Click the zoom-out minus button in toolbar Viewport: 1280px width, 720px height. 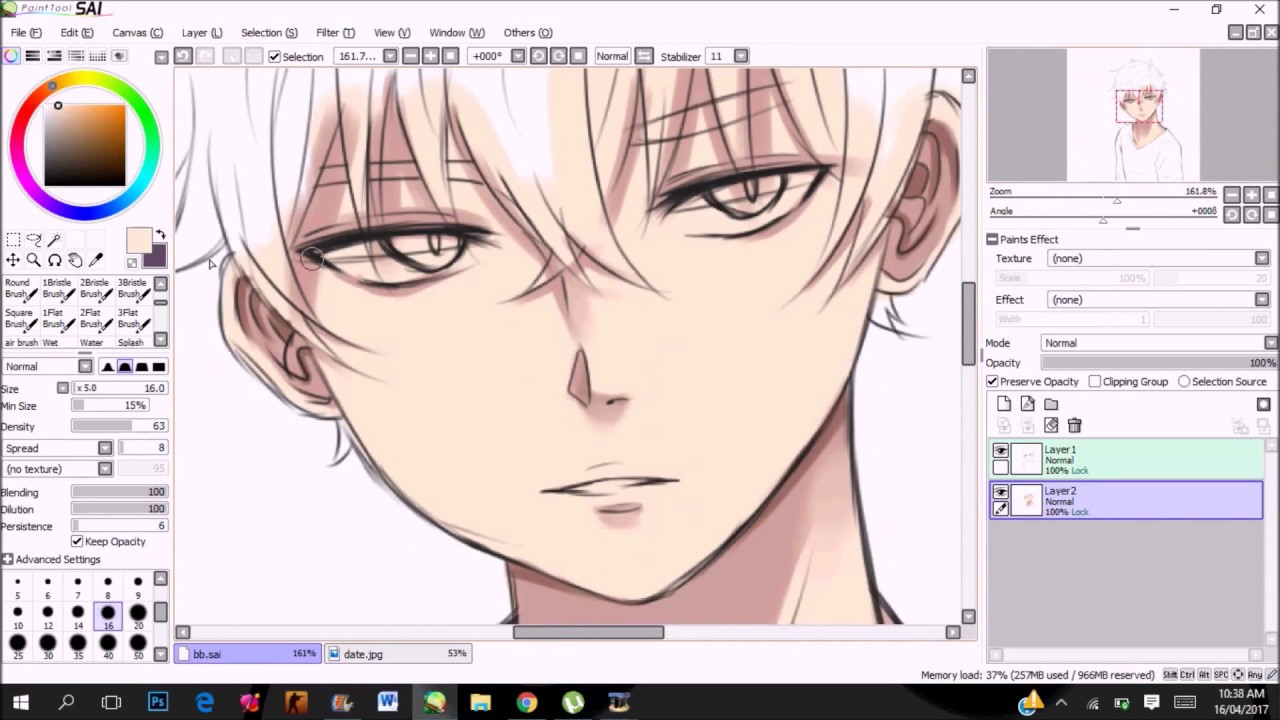(x=411, y=56)
